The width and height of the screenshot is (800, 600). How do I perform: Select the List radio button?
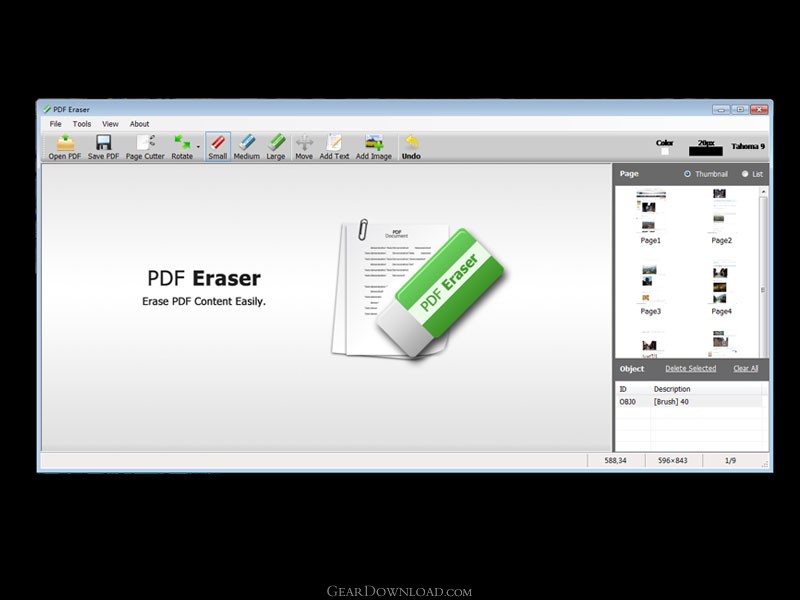tap(745, 174)
